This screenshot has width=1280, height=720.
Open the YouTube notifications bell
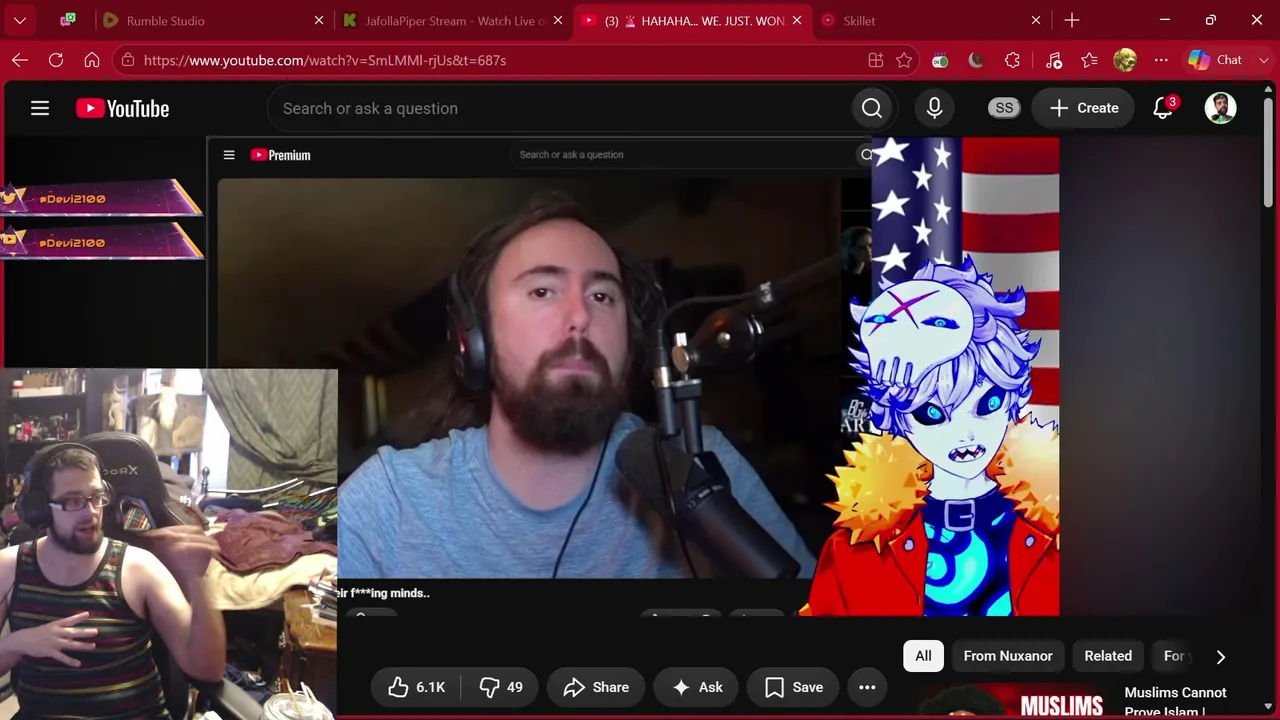click(1163, 108)
